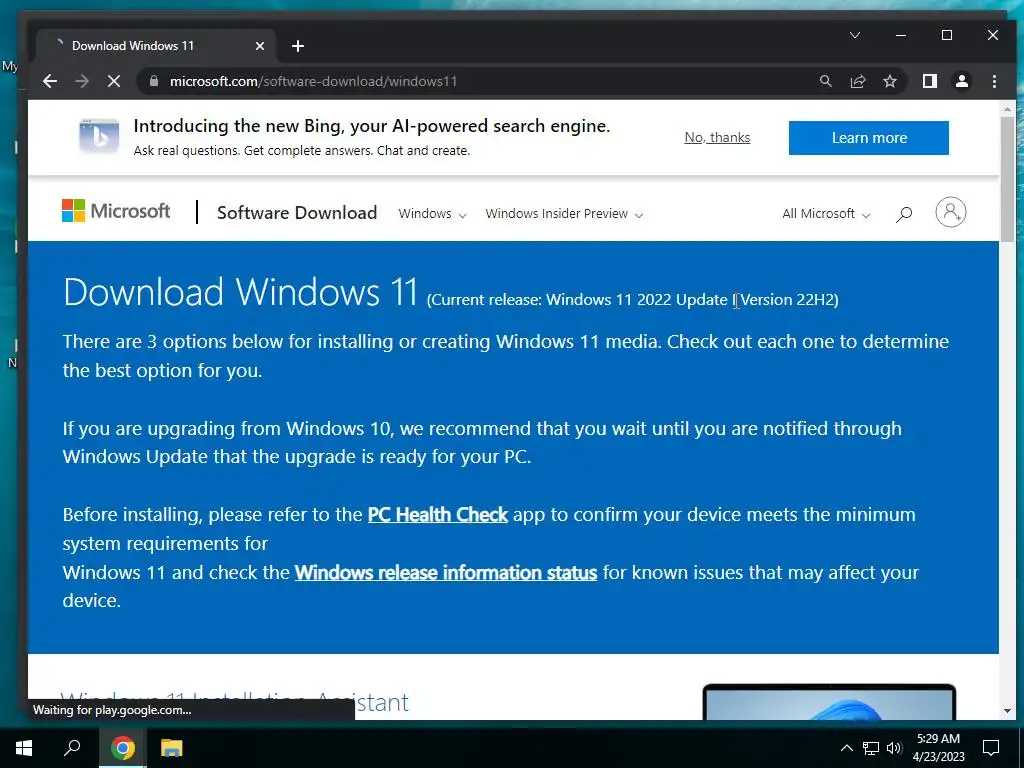Dismiss Bing banner with No, thanks

(717, 138)
